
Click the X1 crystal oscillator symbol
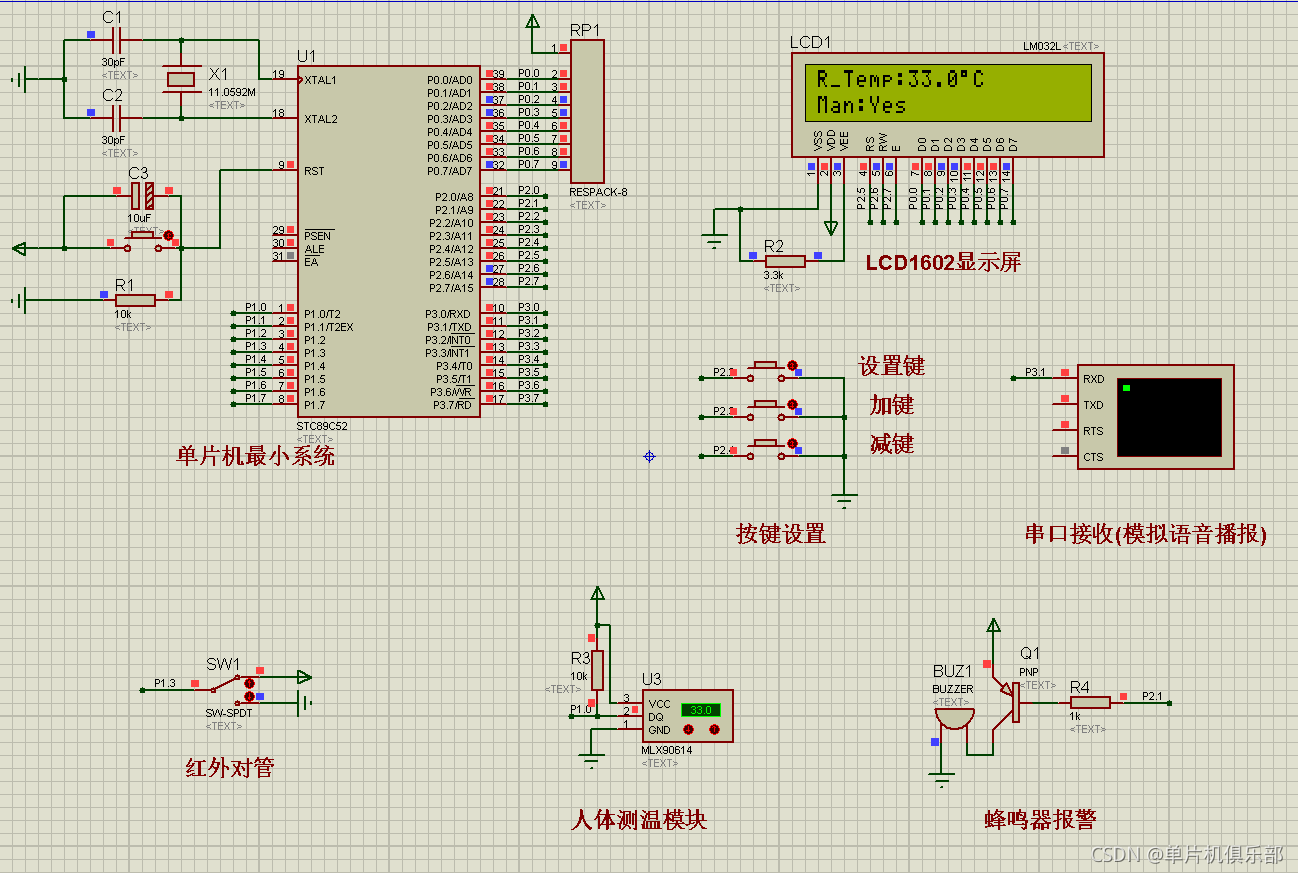click(181, 80)
